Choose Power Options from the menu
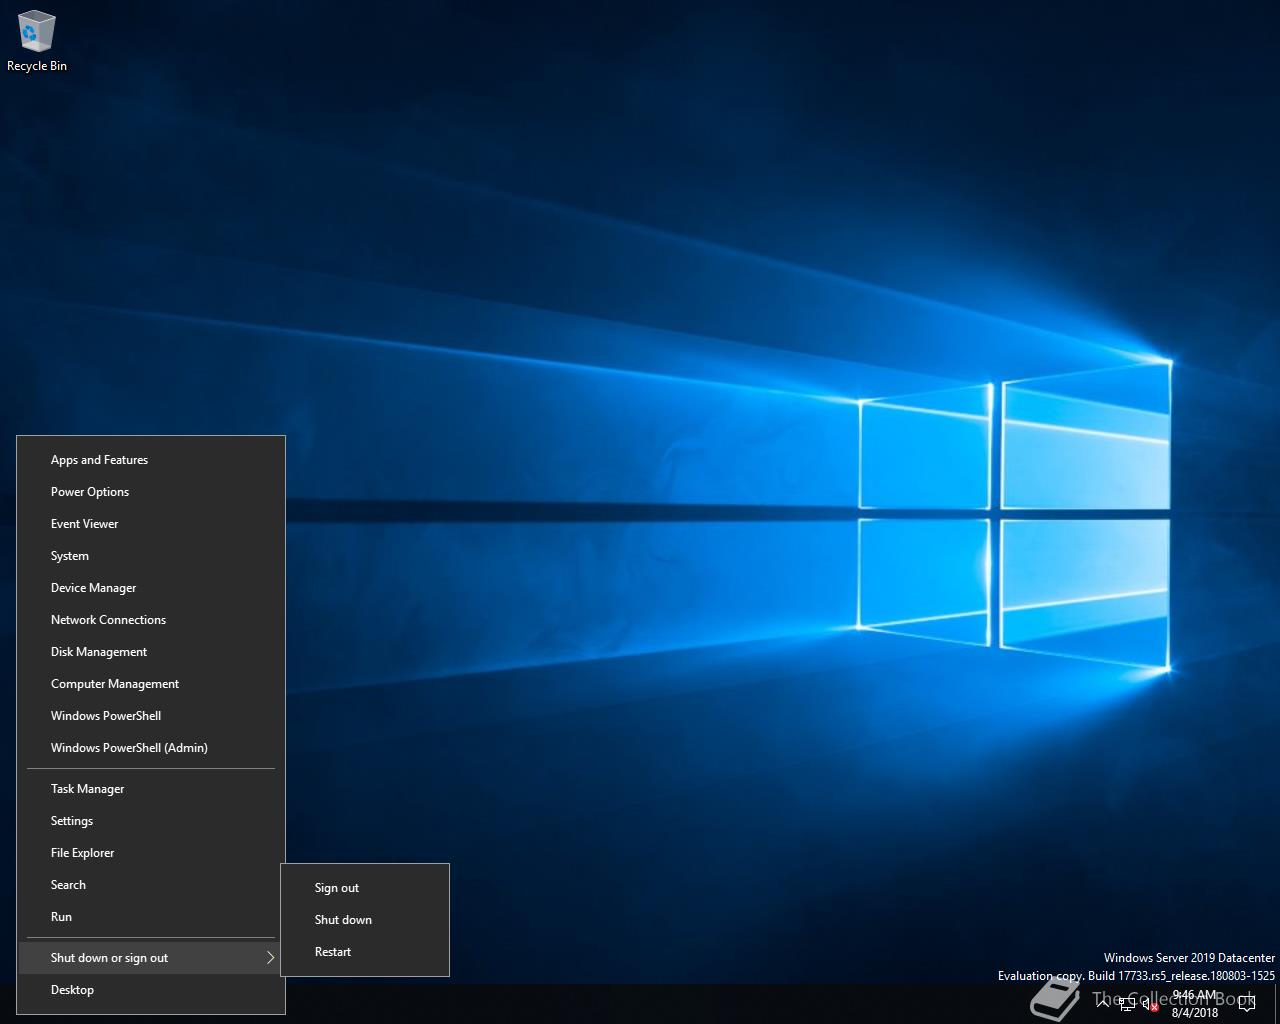 coord(151,492)
